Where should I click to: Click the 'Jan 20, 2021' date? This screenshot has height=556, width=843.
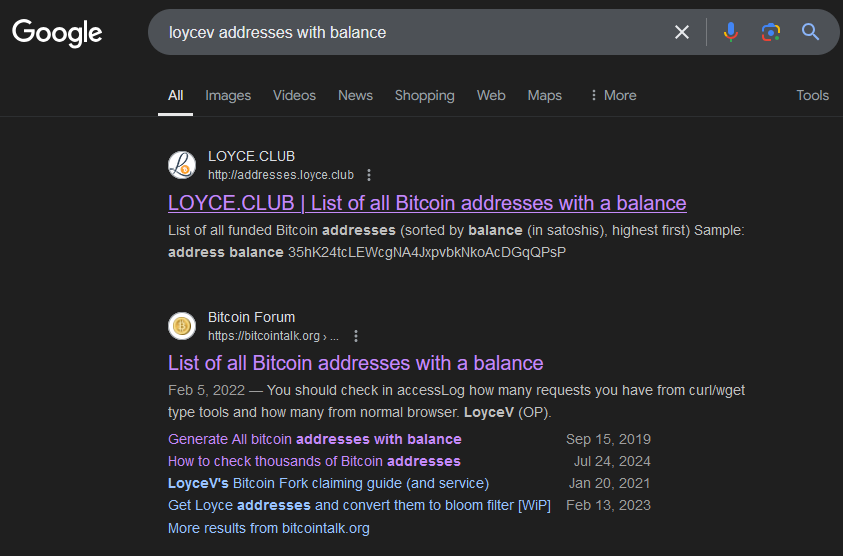[x=609, y=483]
